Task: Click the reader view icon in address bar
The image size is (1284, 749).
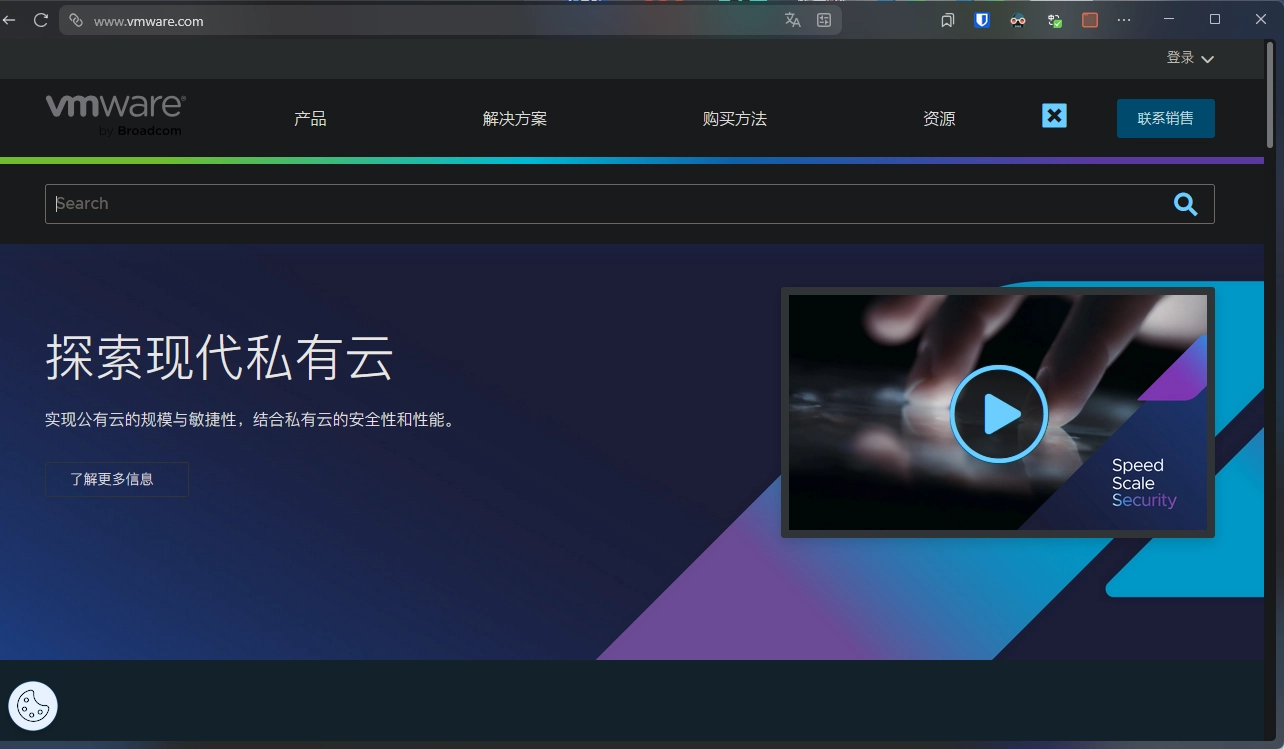Action: [x=824, y=20]
